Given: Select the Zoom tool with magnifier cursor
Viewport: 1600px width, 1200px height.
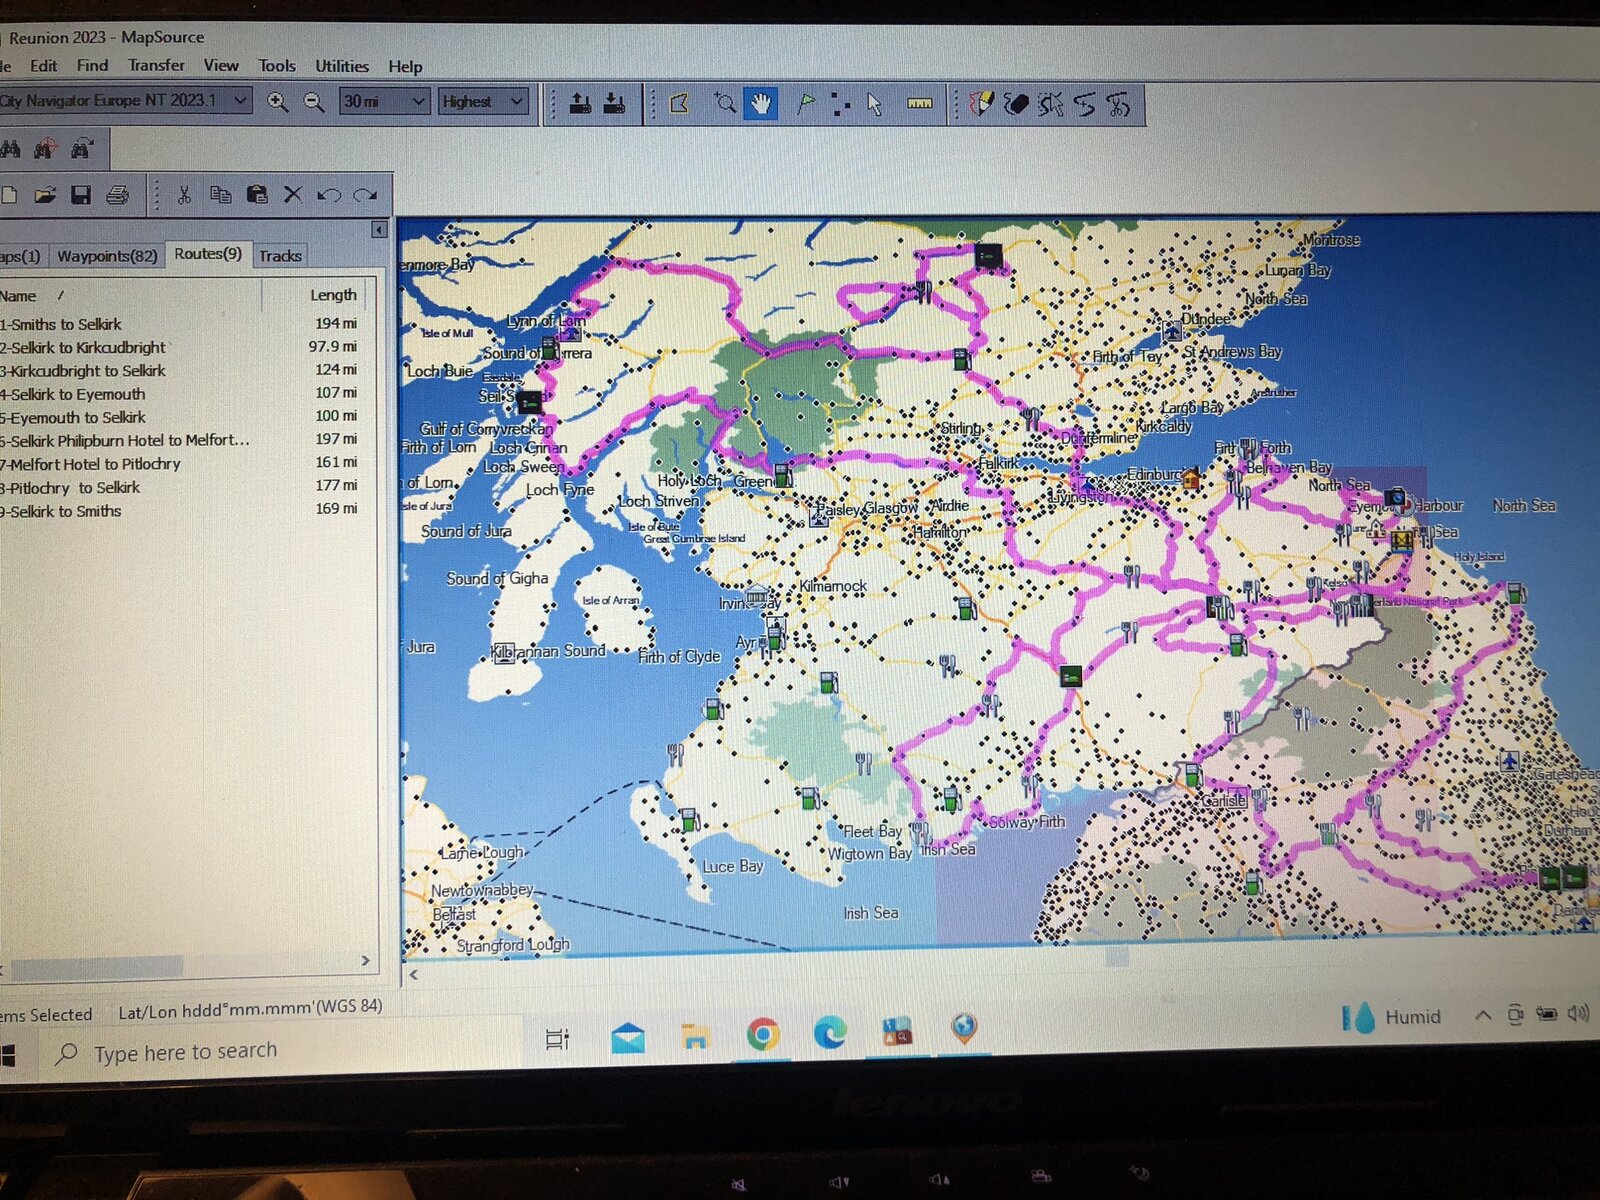Looking at the screenshot, I should [725, 103].
